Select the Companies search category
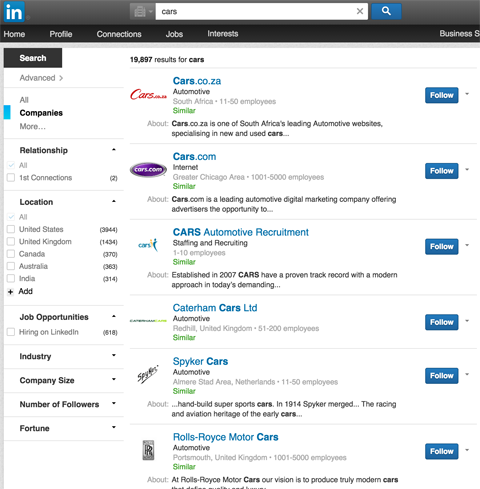480x489 pixels. click(41, 113)
